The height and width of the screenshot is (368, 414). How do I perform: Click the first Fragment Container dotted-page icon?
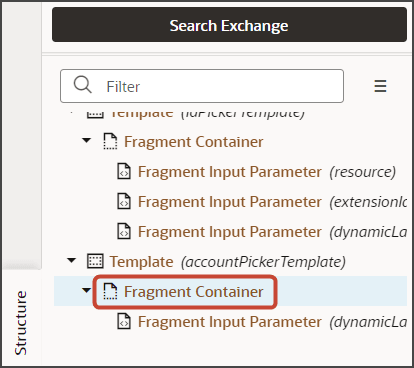(x=110, y=142)
